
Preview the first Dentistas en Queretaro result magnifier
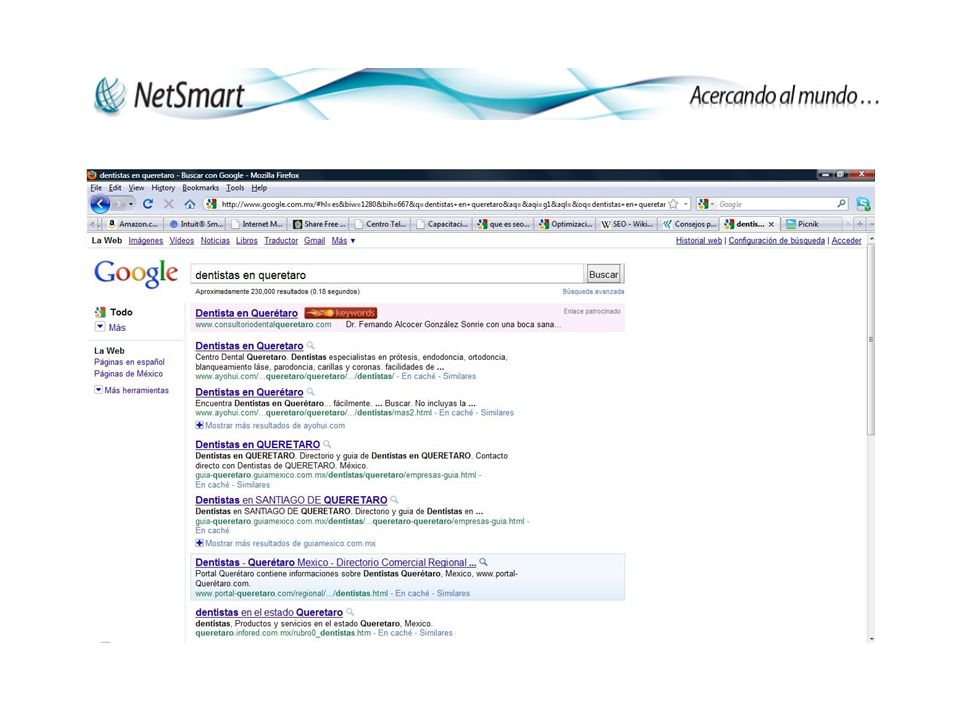(310, 345)
